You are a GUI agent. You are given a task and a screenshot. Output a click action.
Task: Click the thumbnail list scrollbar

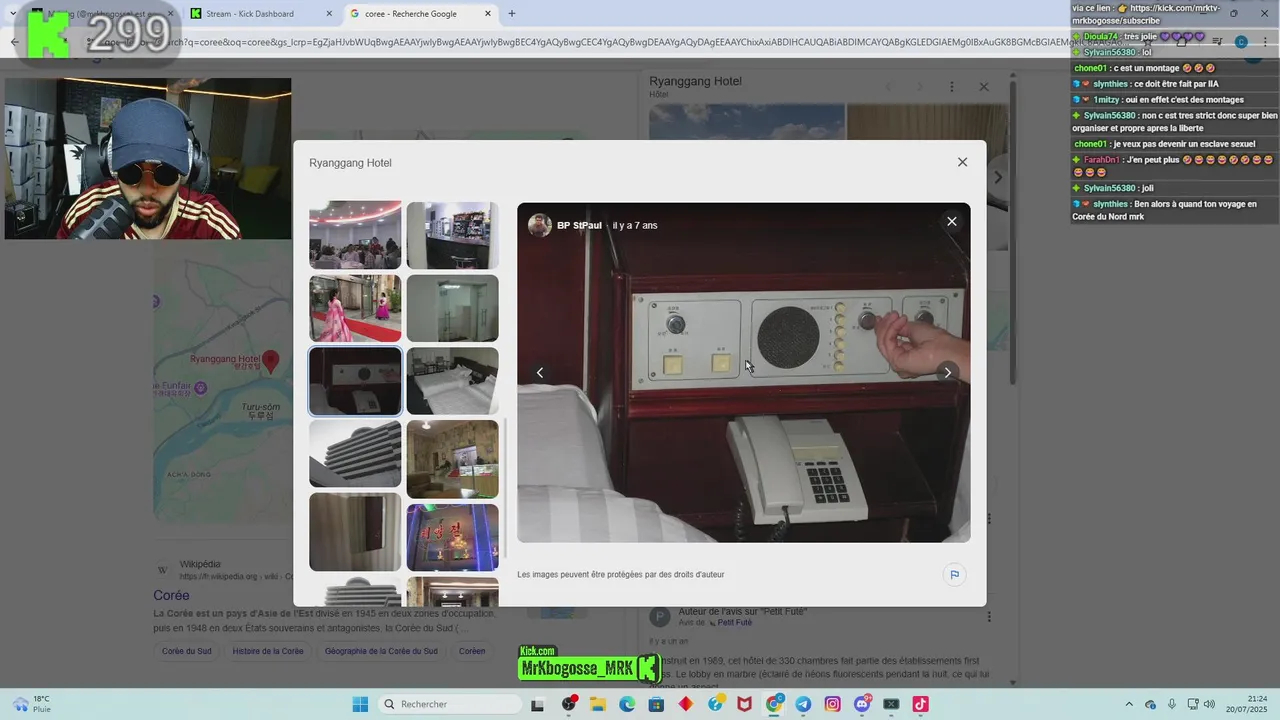pyautogui.click(x=505, y=488)
